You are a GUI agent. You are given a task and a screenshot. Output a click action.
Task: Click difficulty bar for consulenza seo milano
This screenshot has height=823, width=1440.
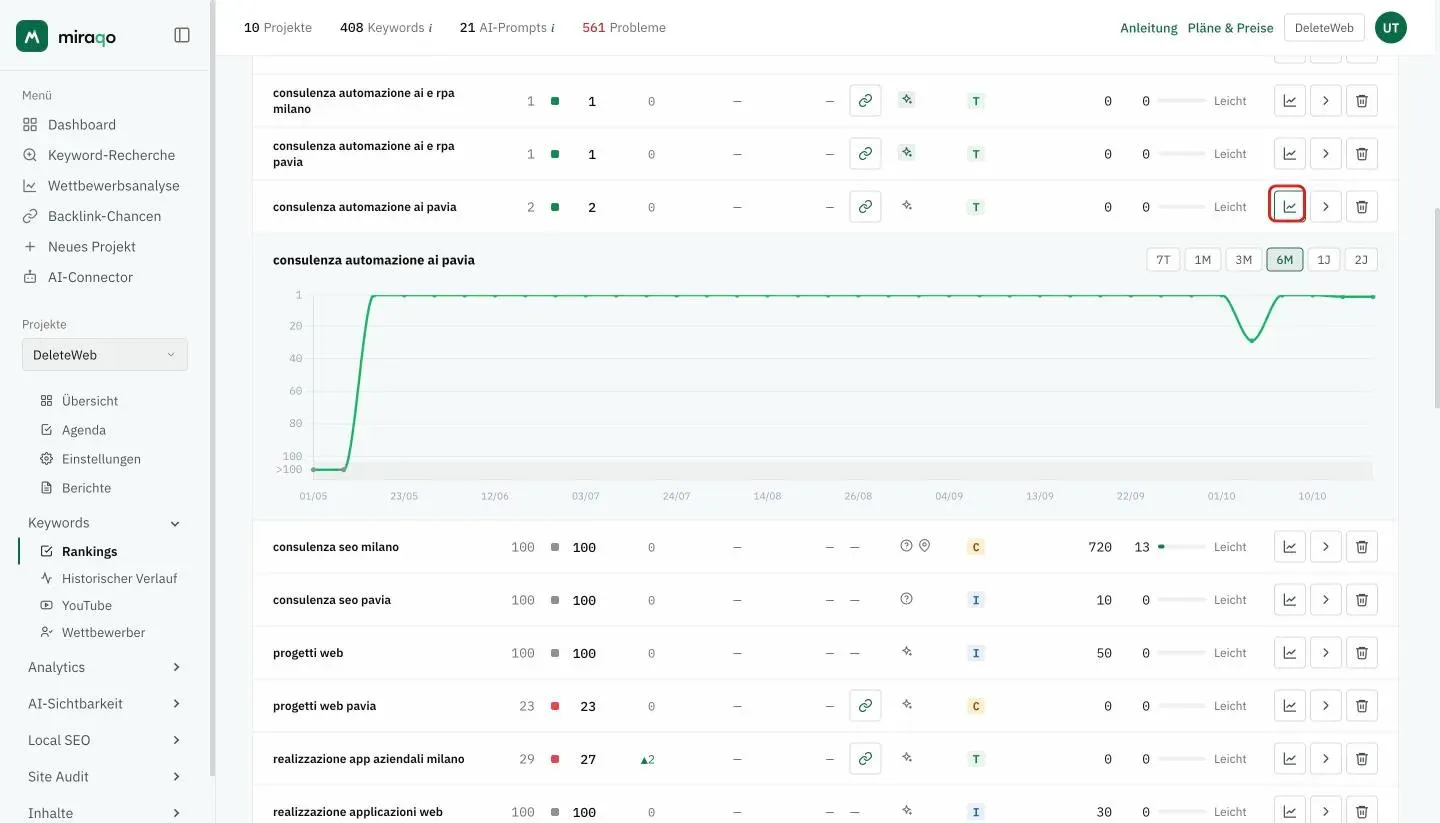pyautogui.click(x=1181, y=547)
